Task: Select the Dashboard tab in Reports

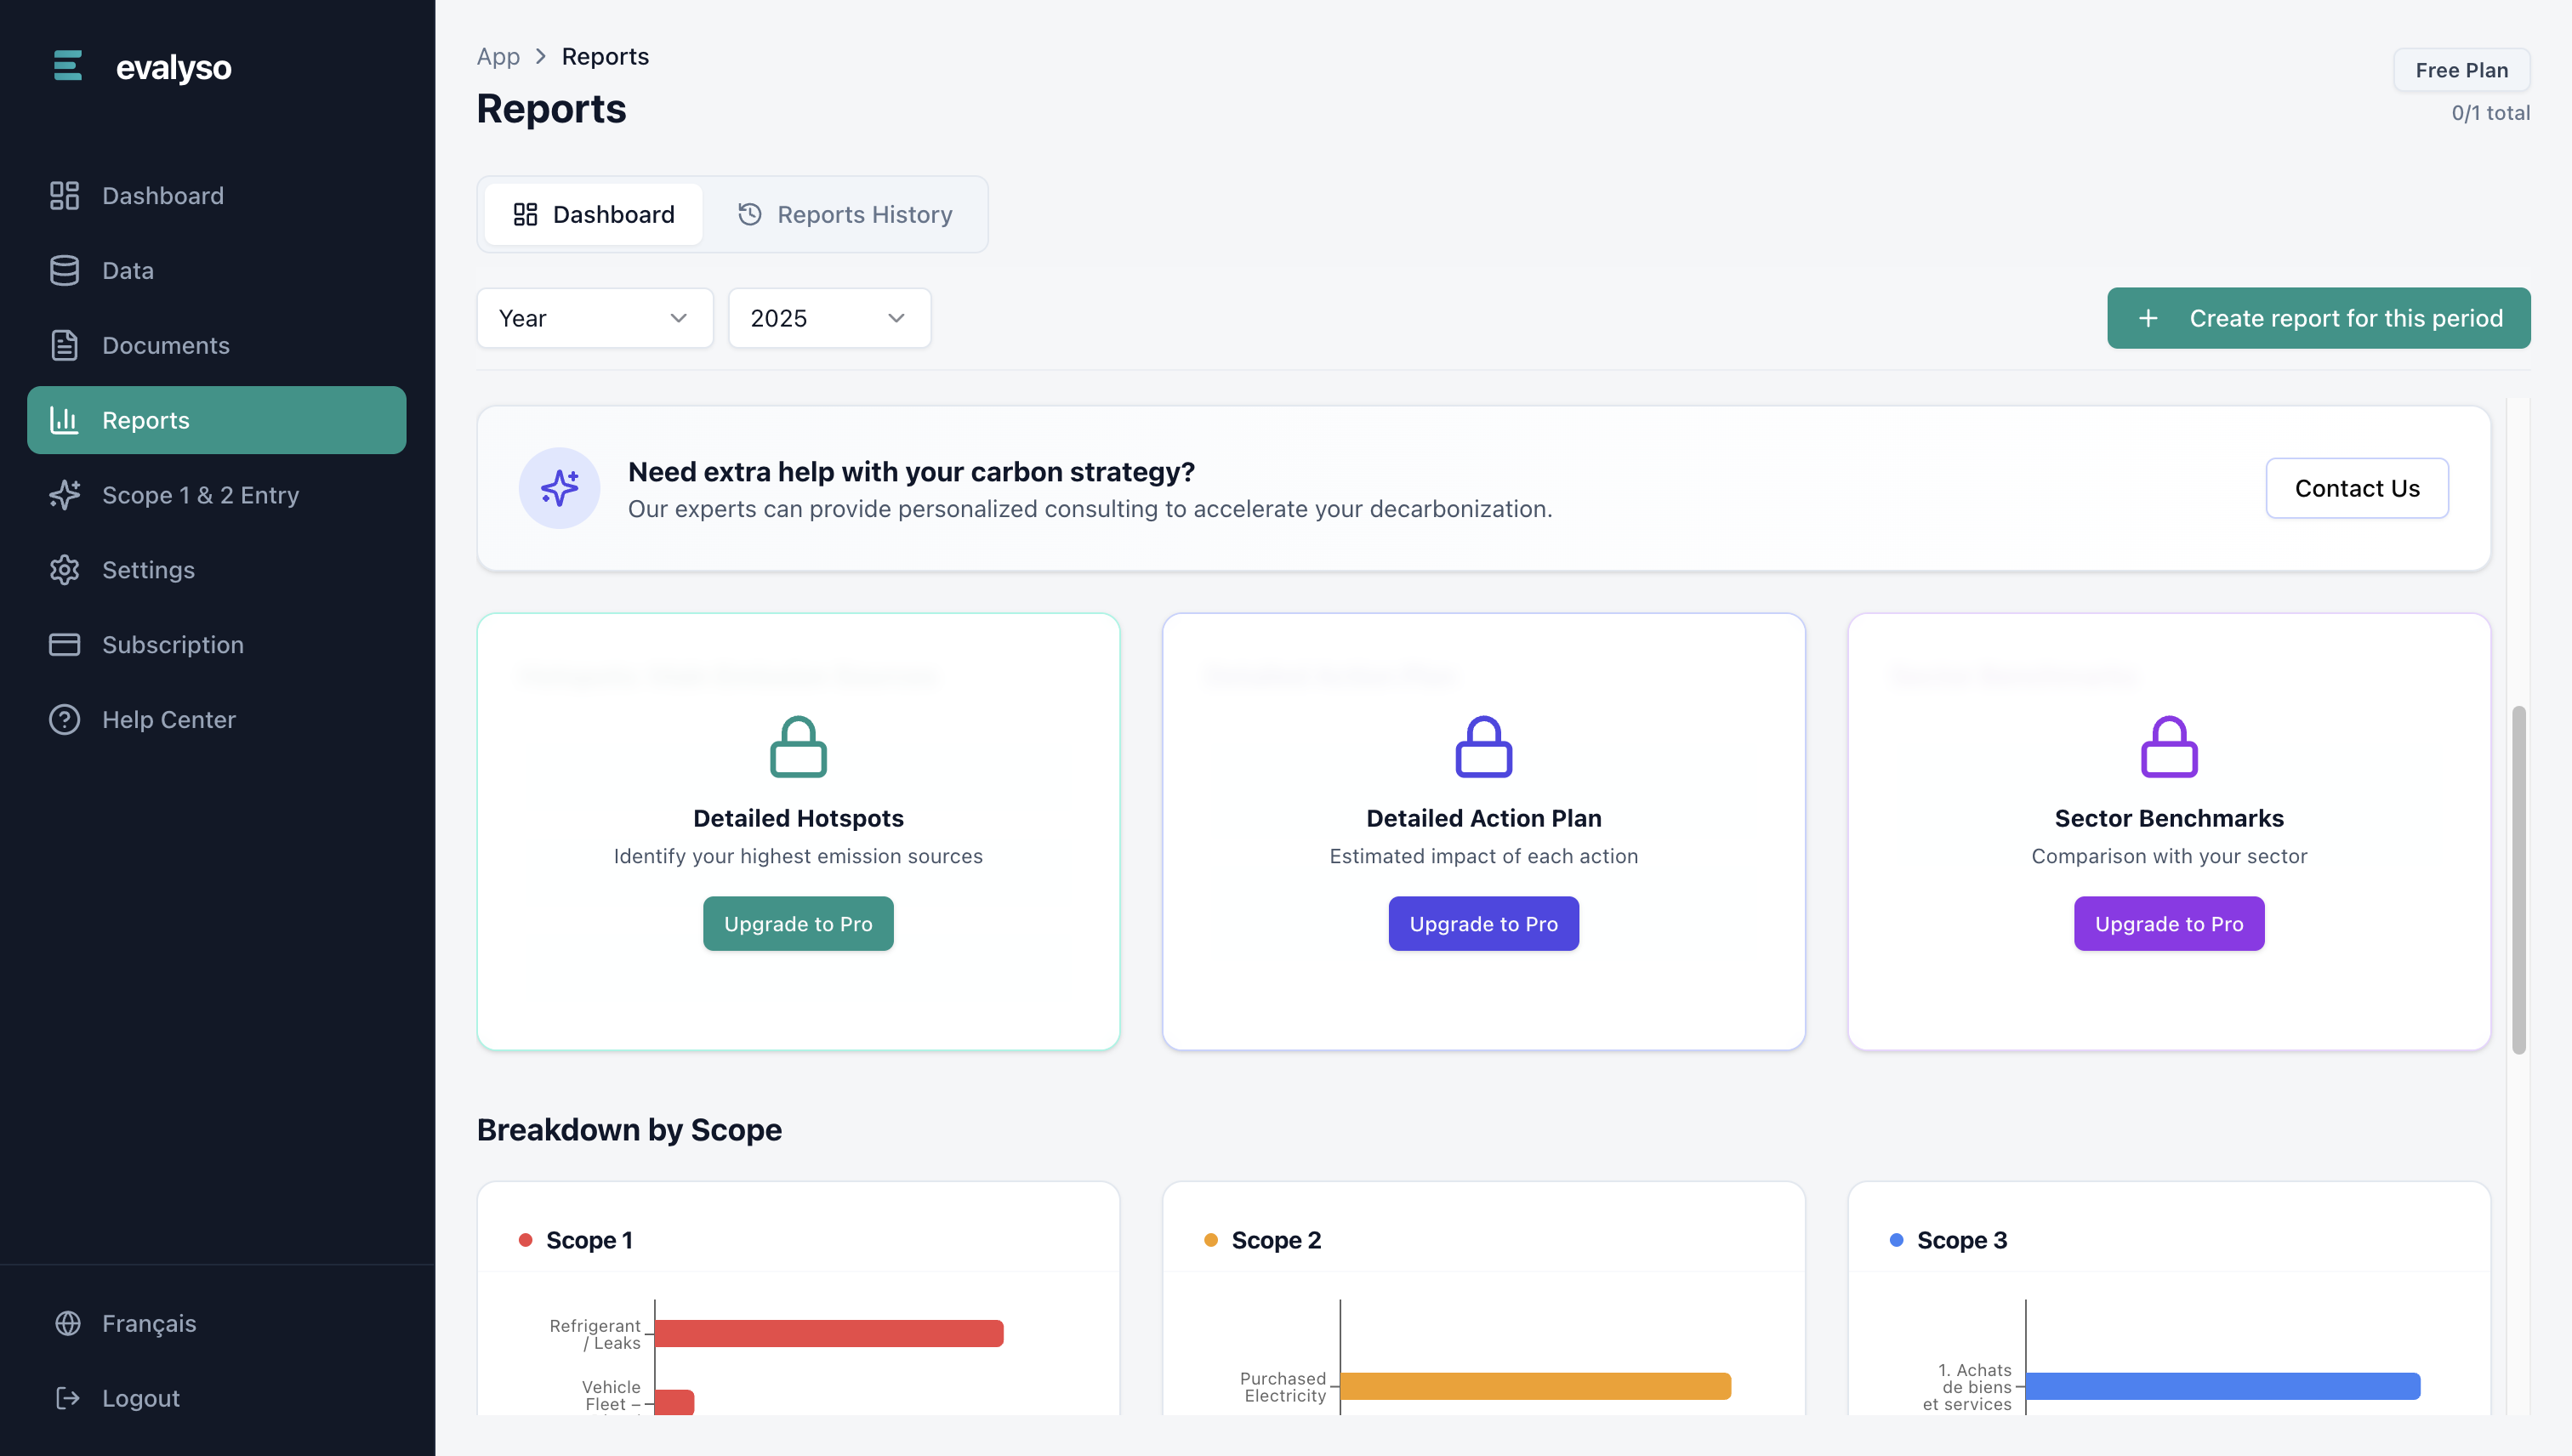Action: (594, 215)
